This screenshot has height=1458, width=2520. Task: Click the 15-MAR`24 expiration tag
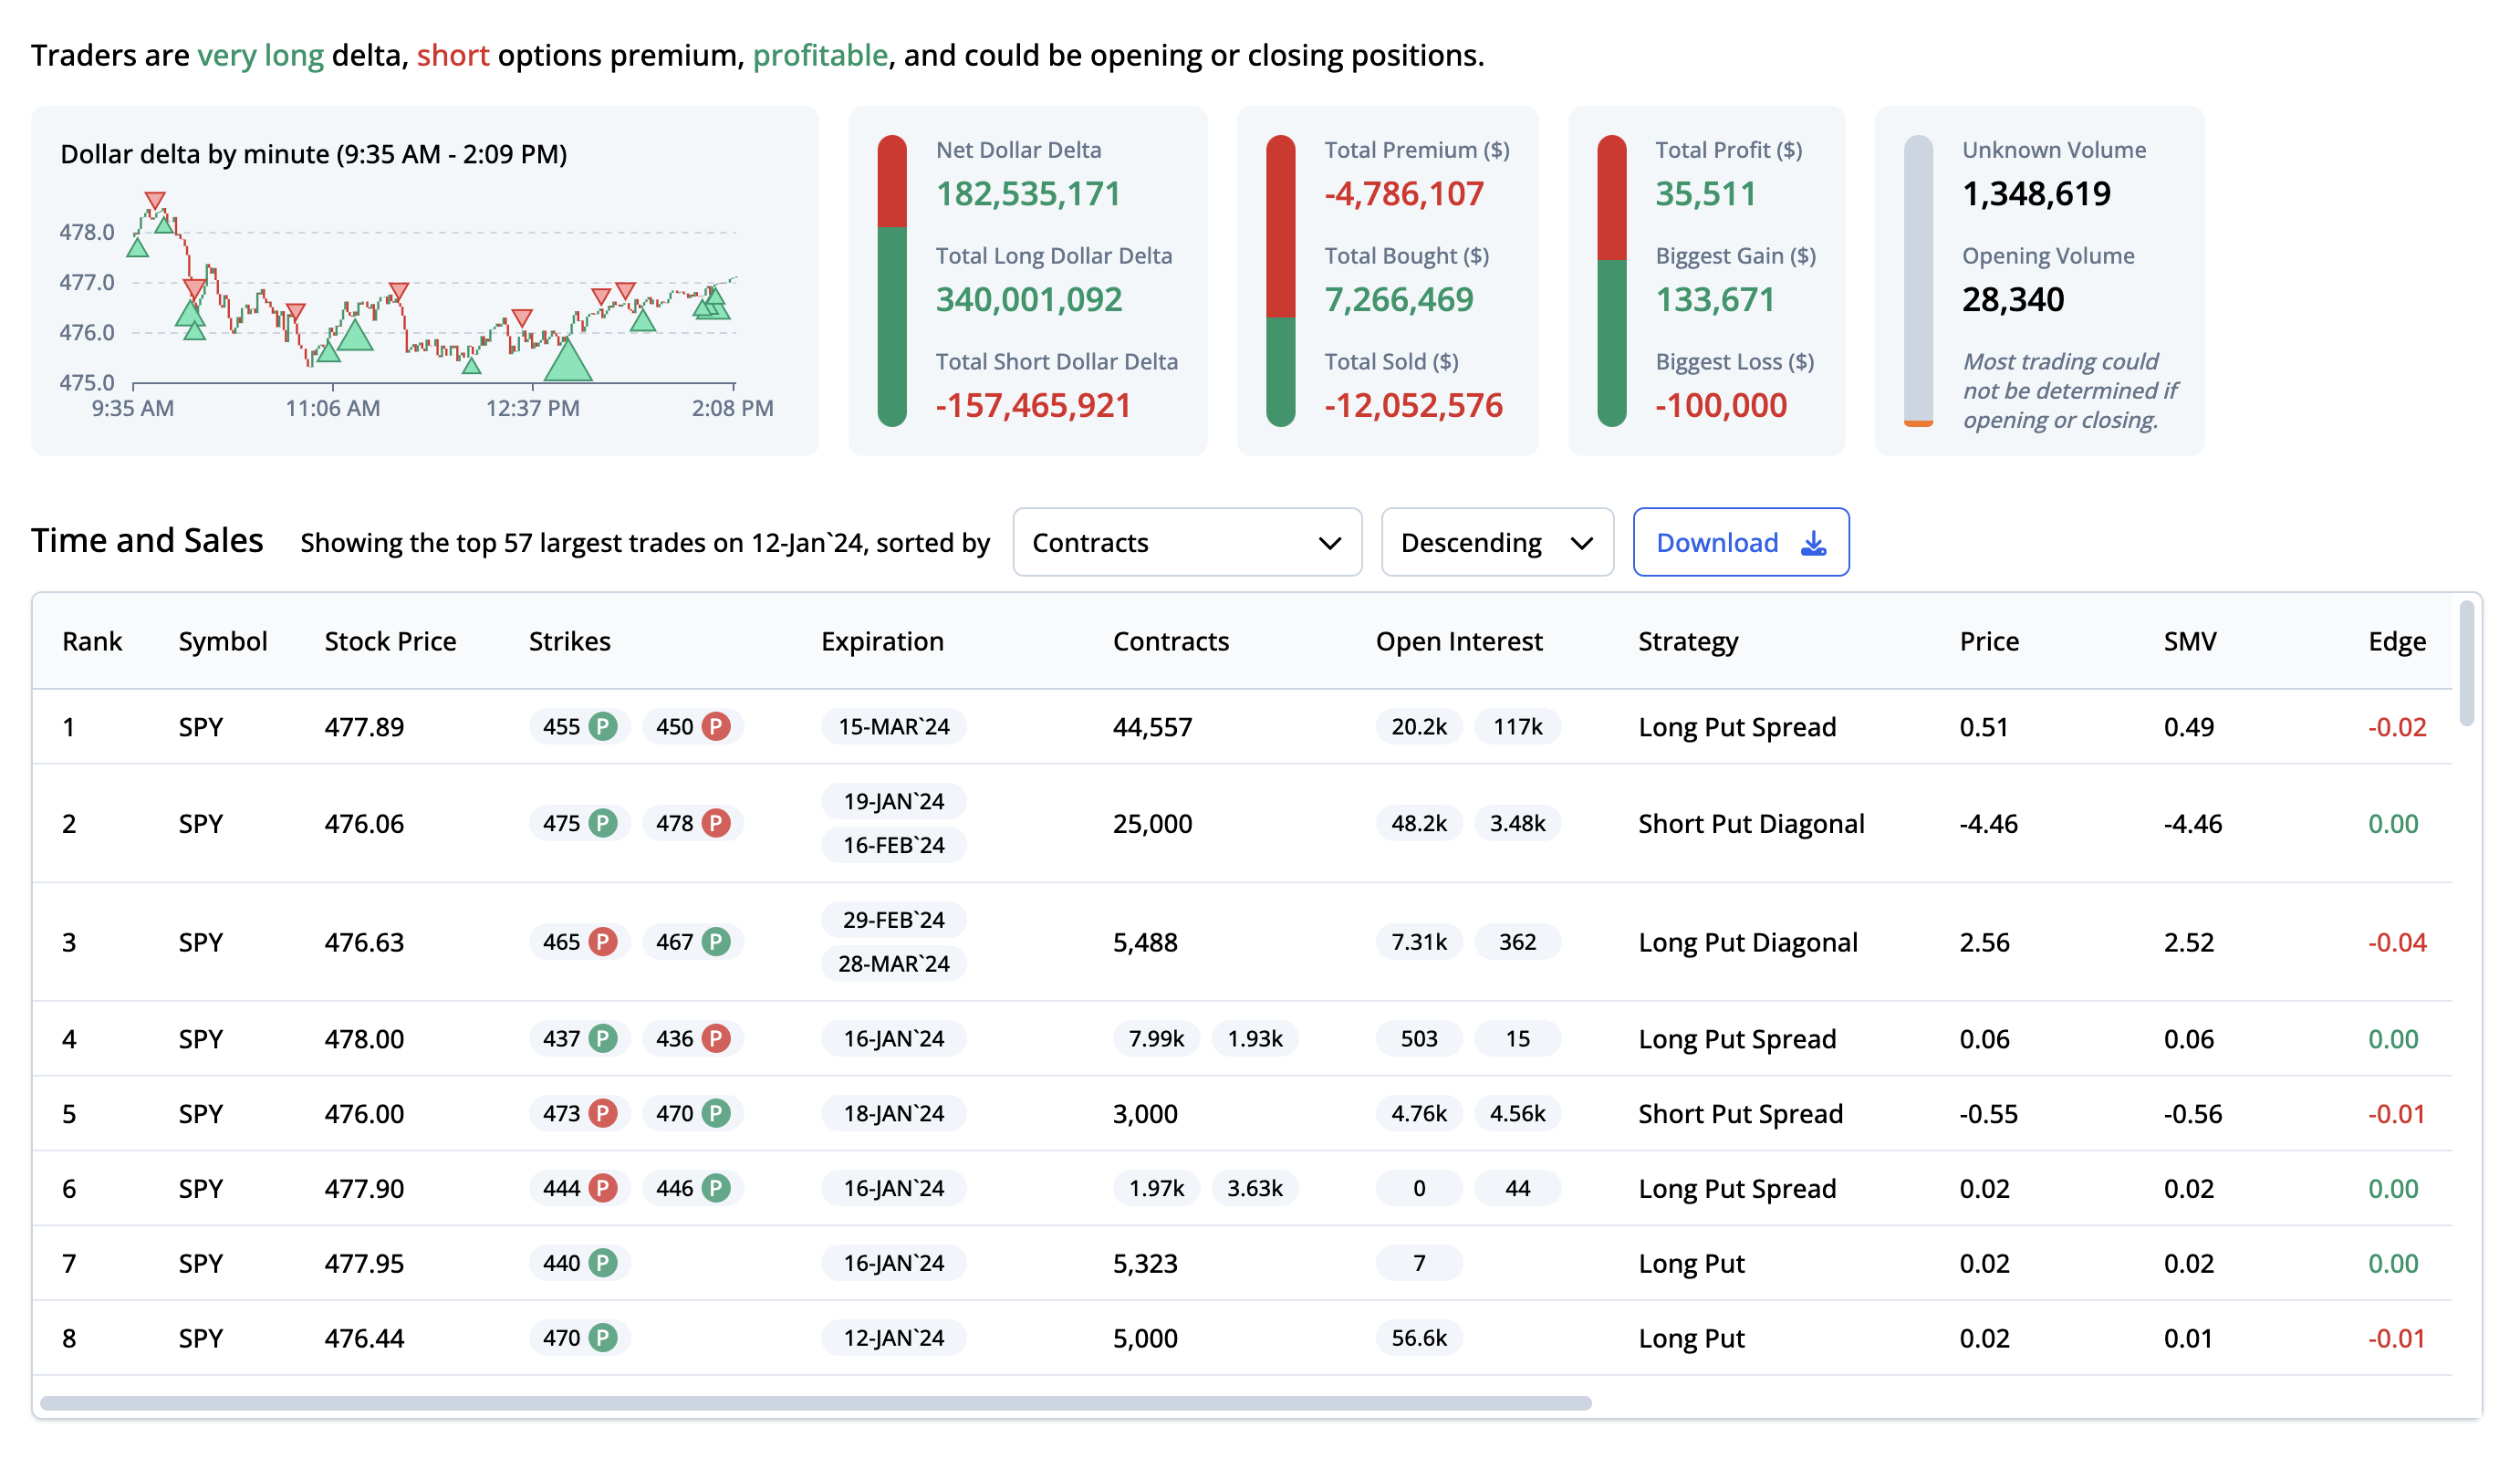894,726
